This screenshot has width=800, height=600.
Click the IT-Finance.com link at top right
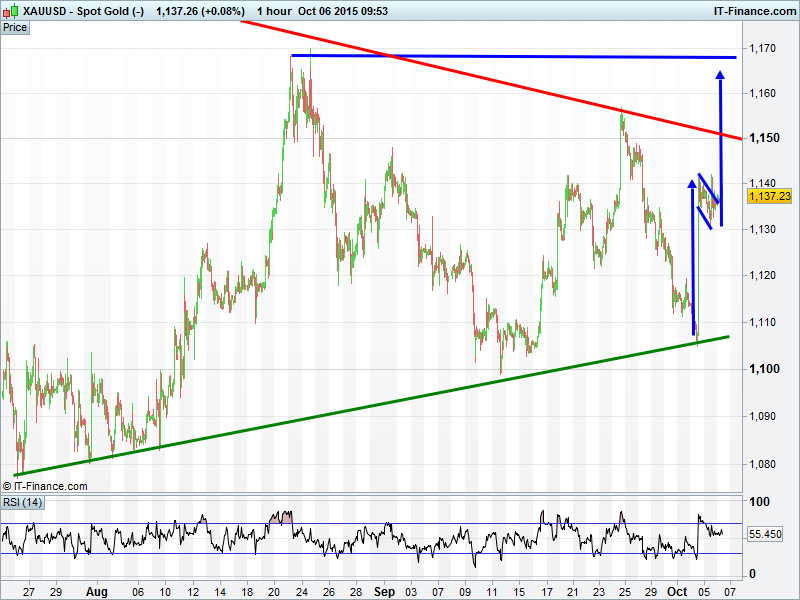(x=754, y=10)
